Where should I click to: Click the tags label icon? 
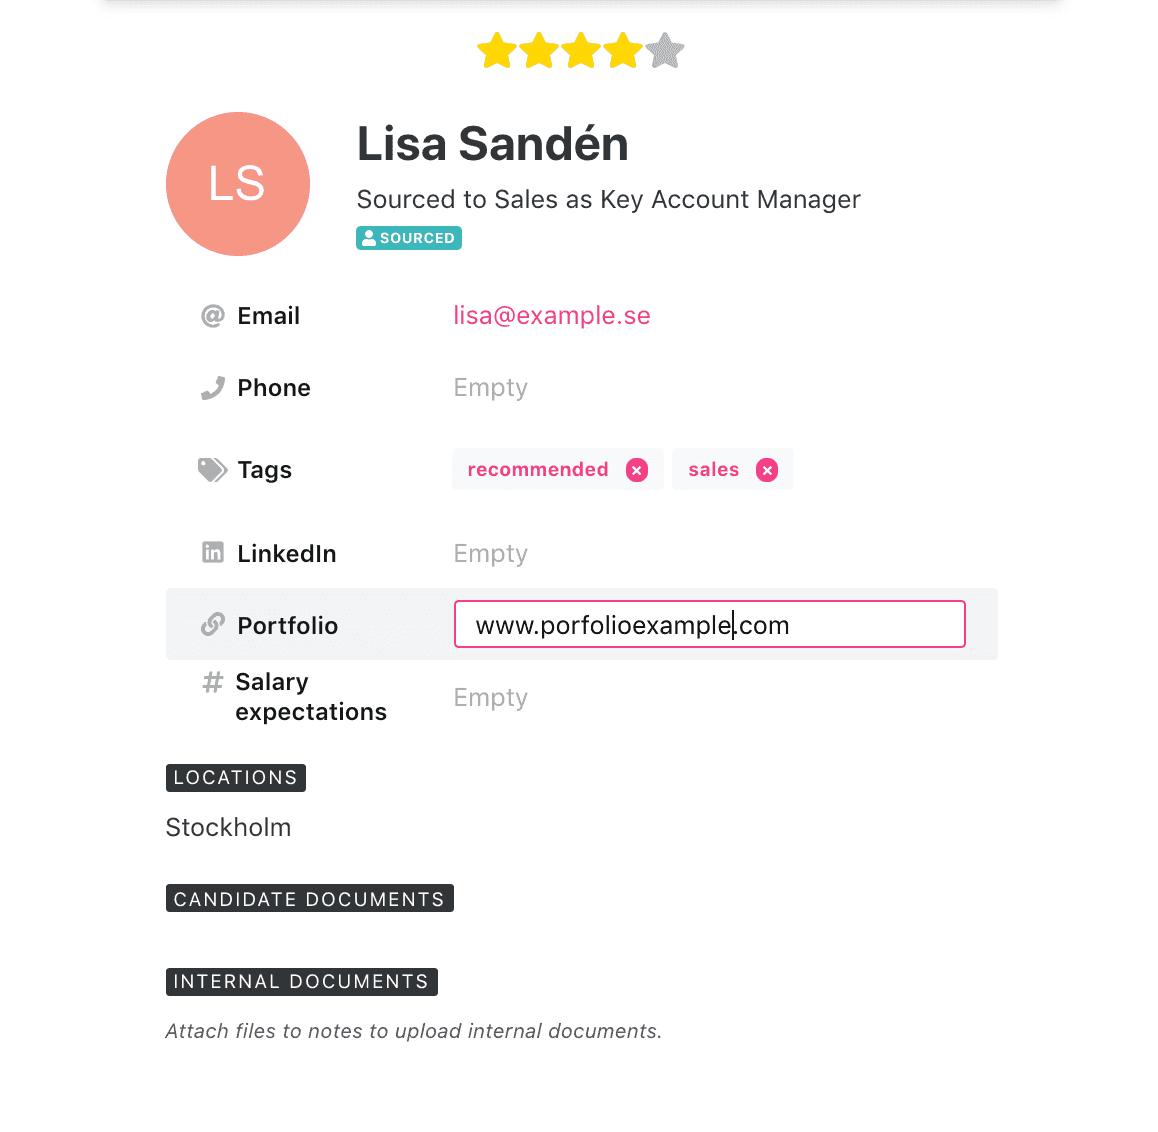pyautogui.click(x=213, y=470)
